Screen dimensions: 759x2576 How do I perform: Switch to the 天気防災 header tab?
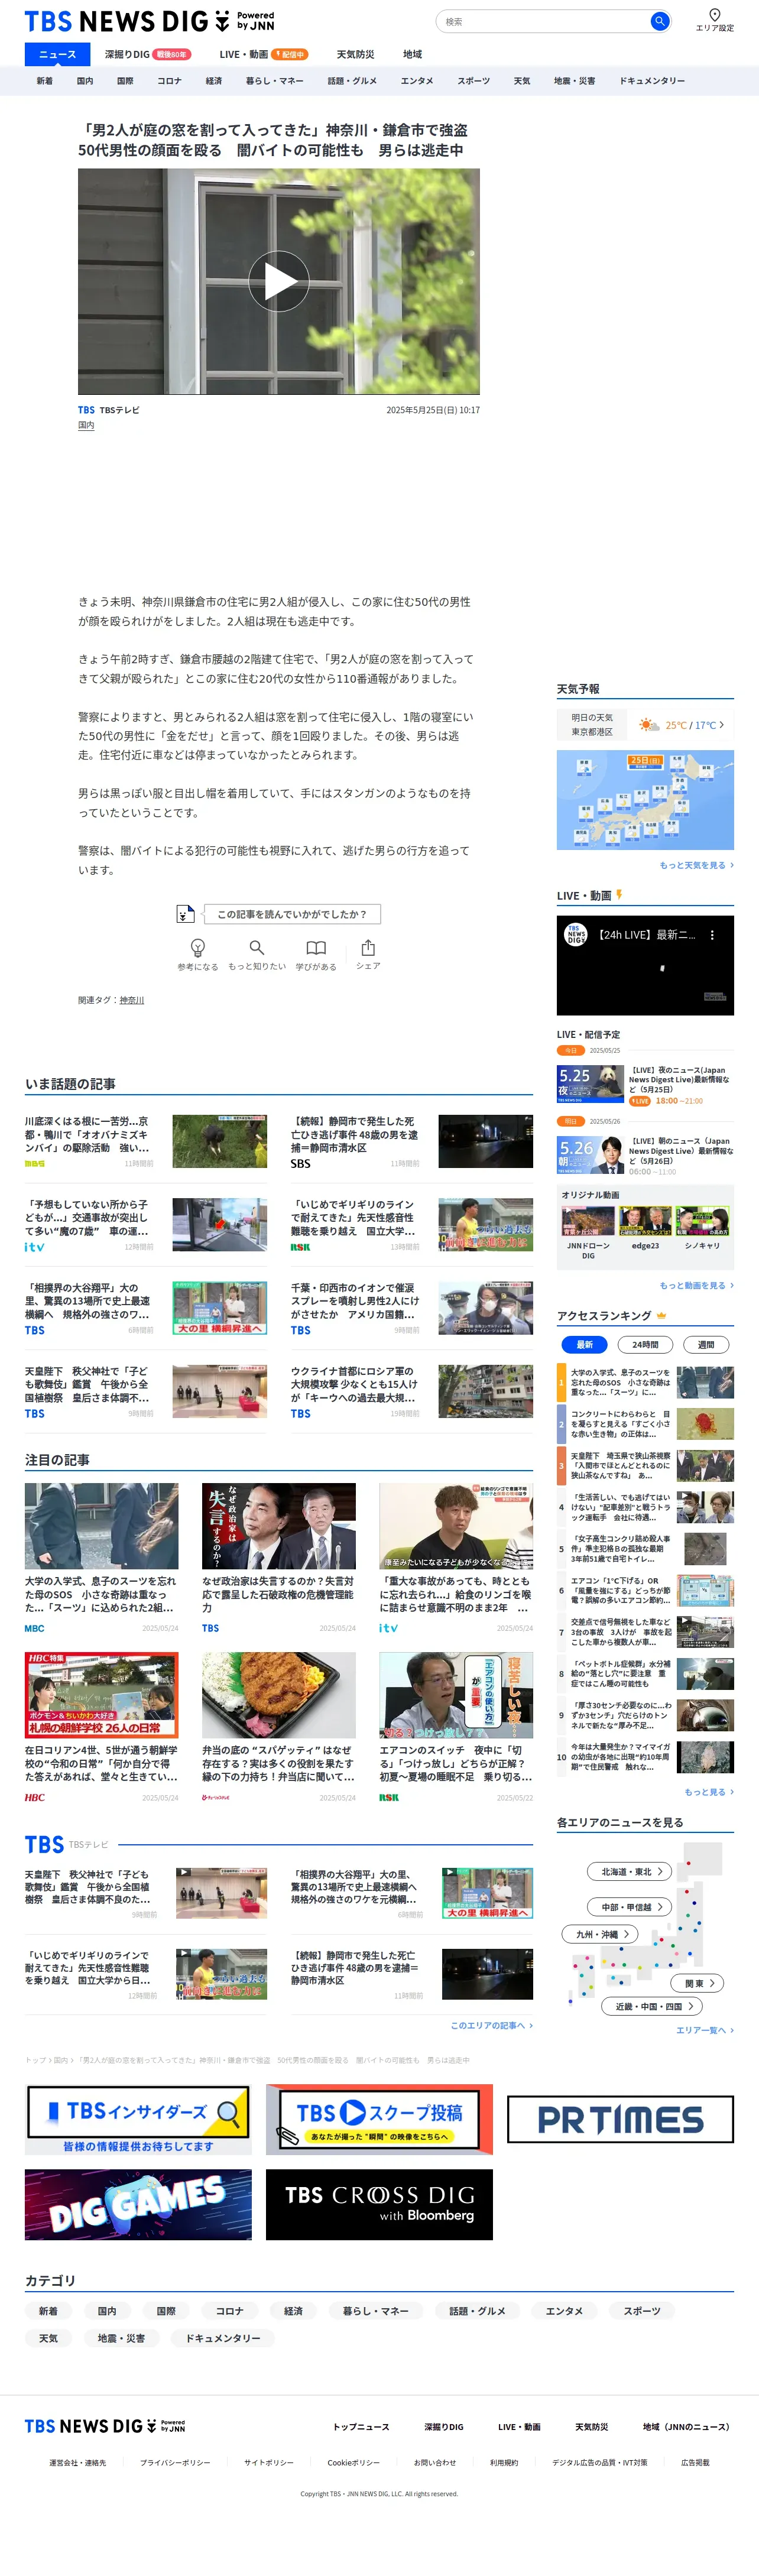(x=355, y=55)
